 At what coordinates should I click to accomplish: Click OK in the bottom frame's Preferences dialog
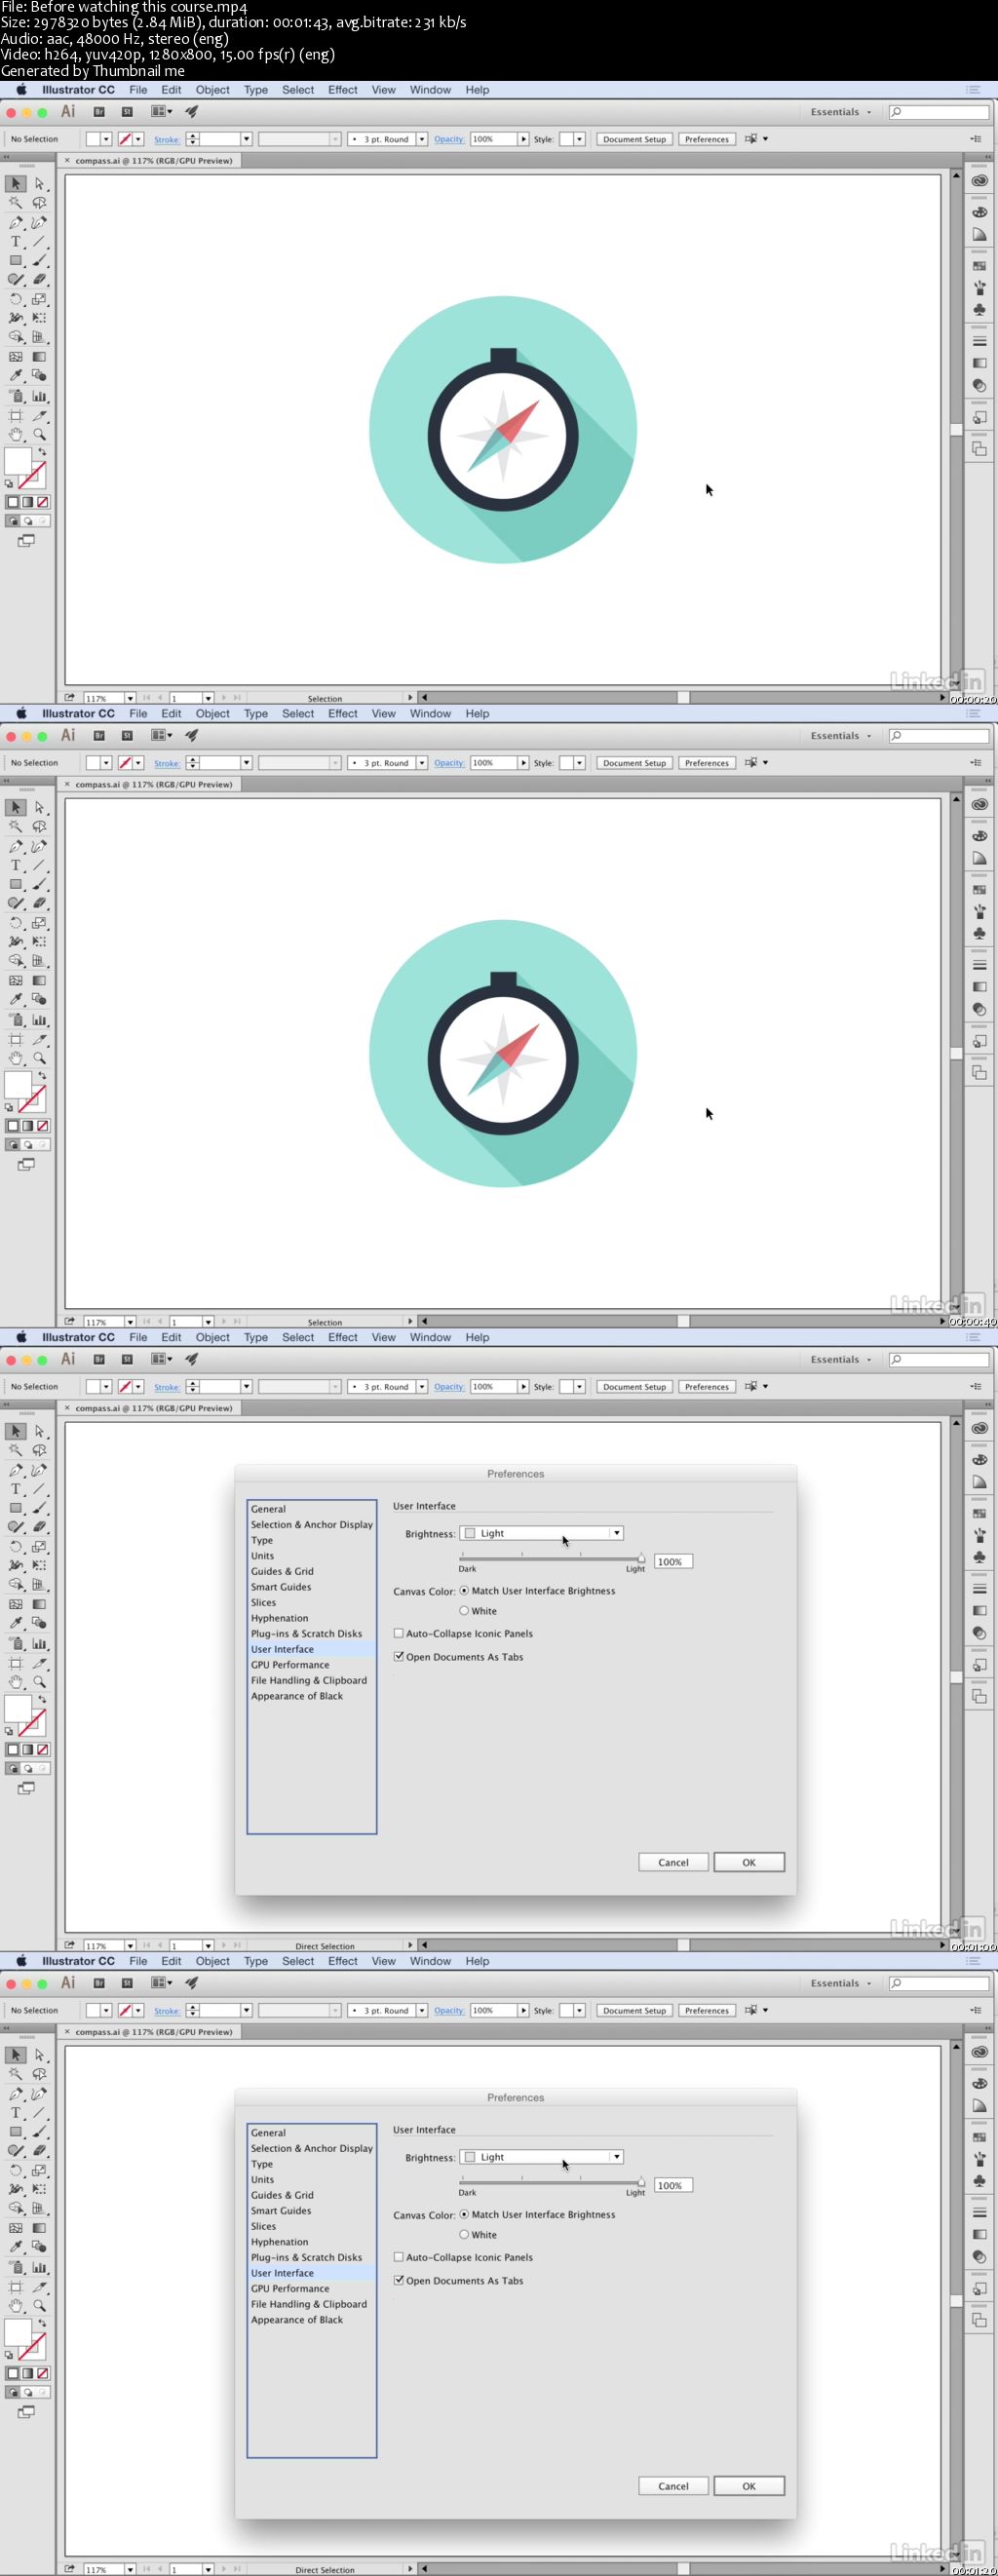[749, 2485]
